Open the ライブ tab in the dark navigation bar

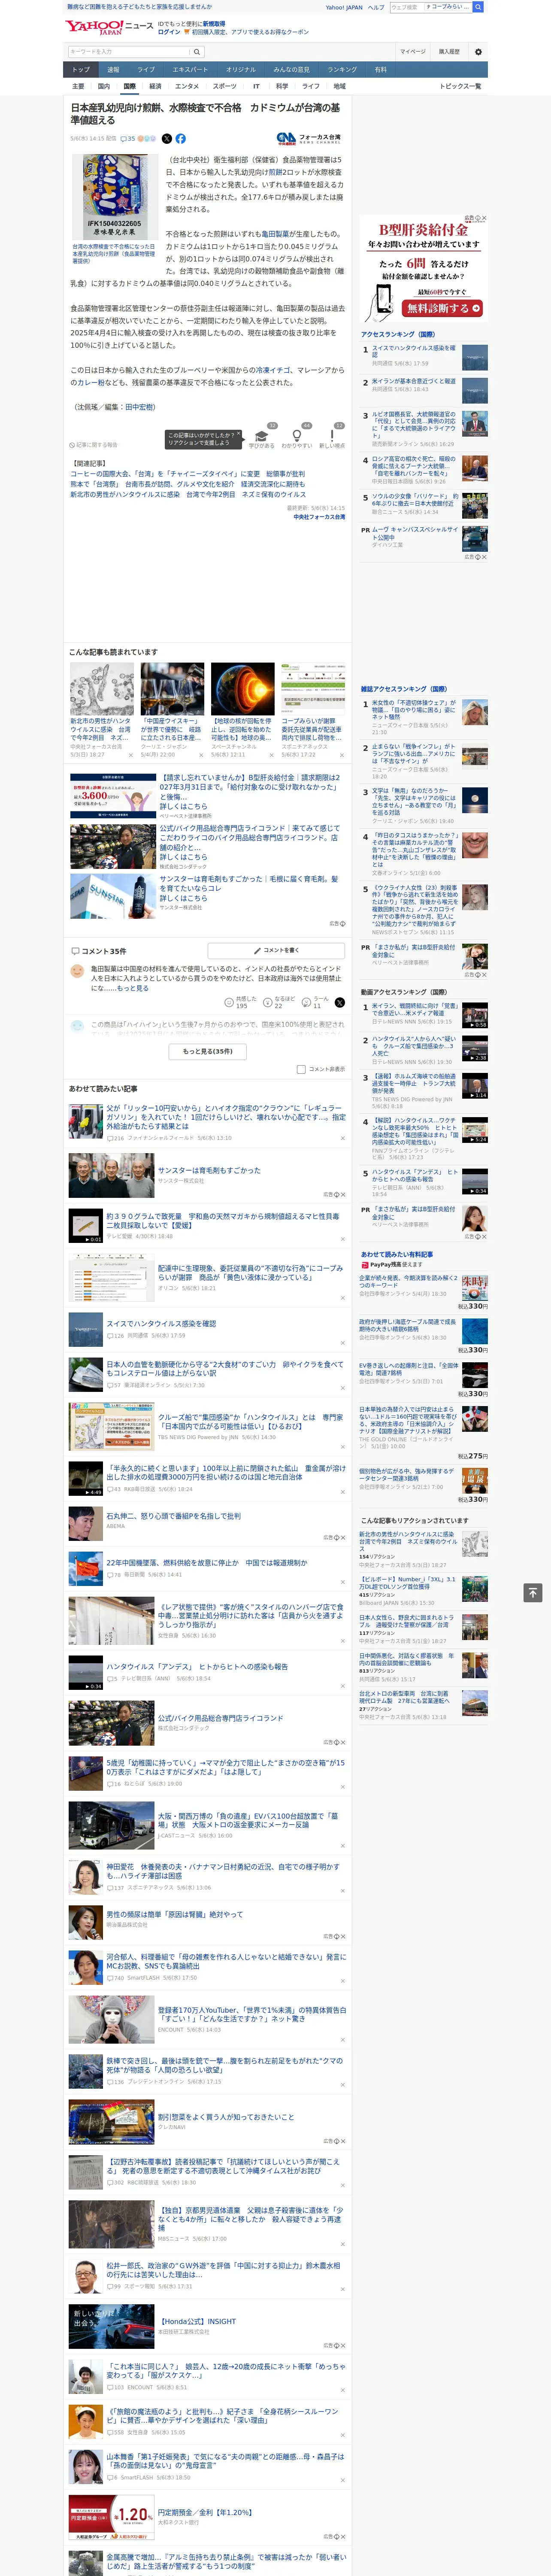click(146, 70)
